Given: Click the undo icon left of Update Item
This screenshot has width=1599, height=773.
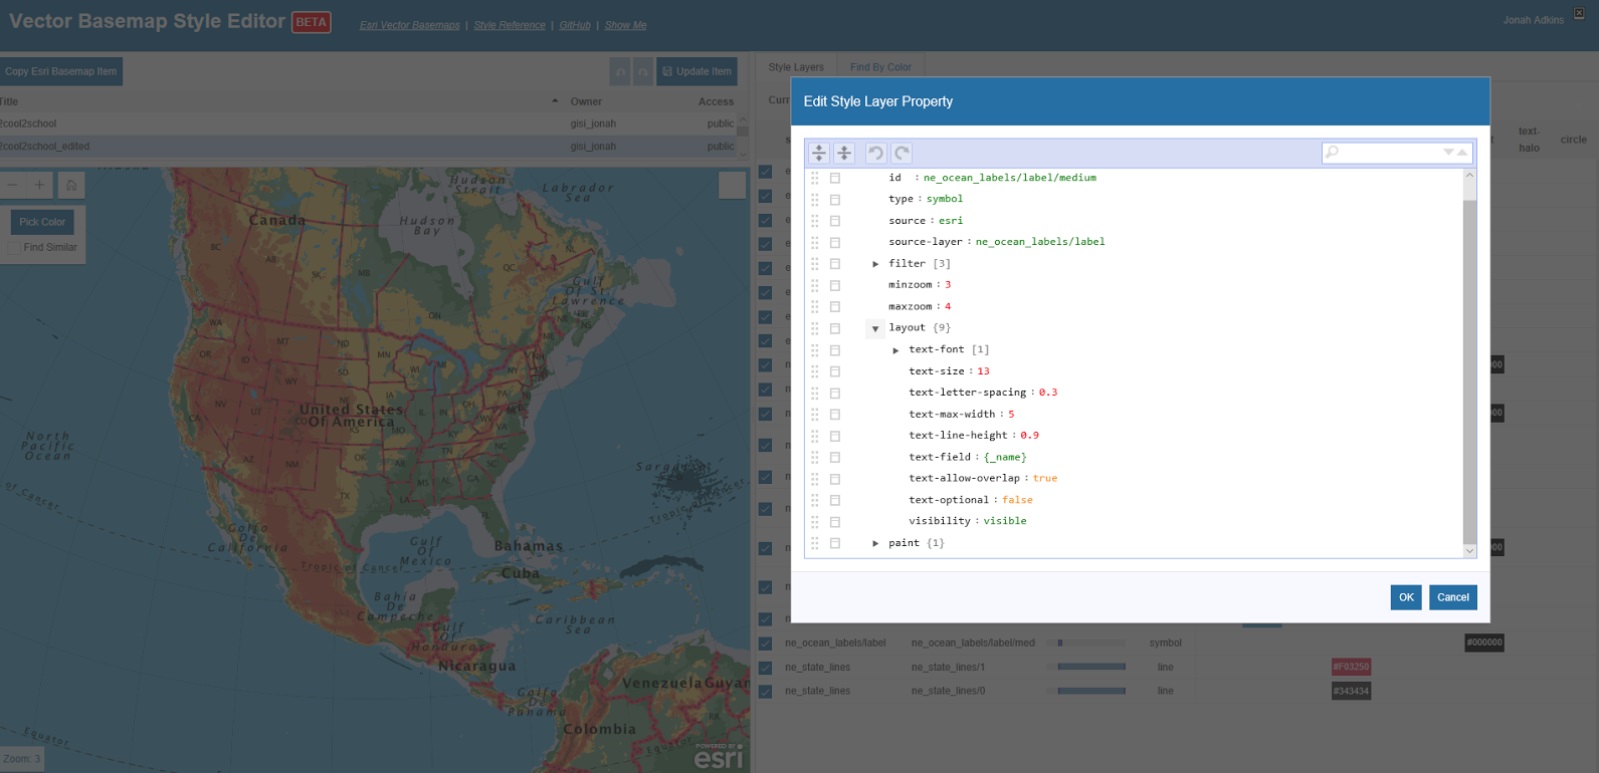Looking at the screenshot, I should pyautogui.click(x=621, y=71).
